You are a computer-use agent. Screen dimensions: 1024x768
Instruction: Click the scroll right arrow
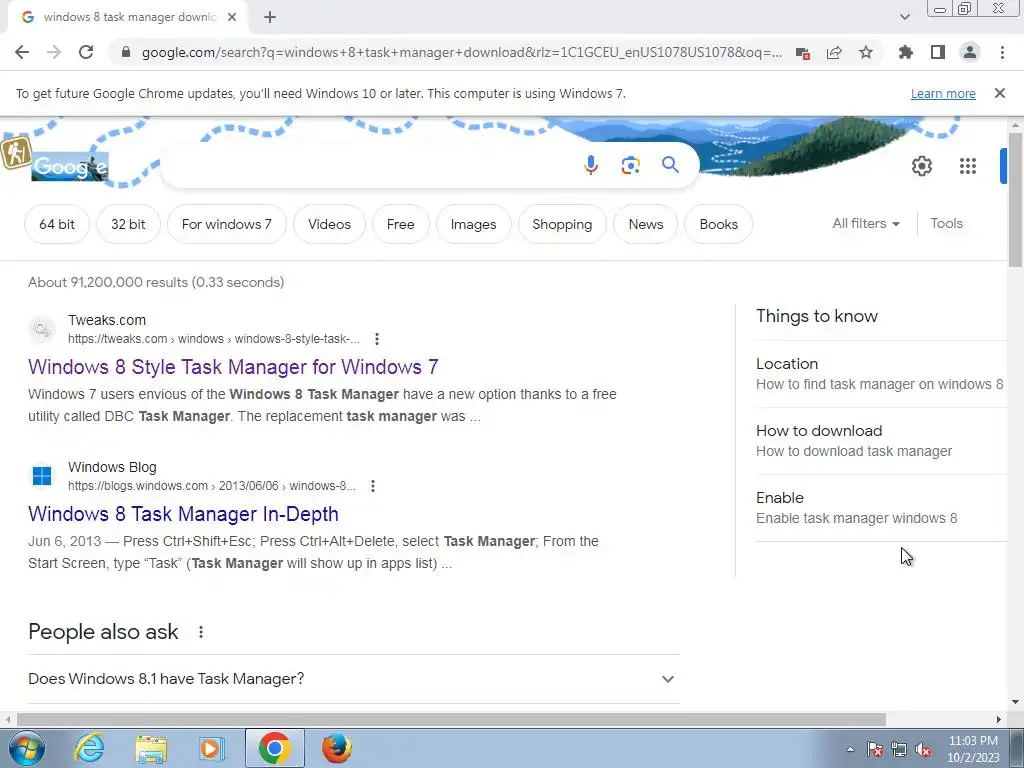coord(999,719)
